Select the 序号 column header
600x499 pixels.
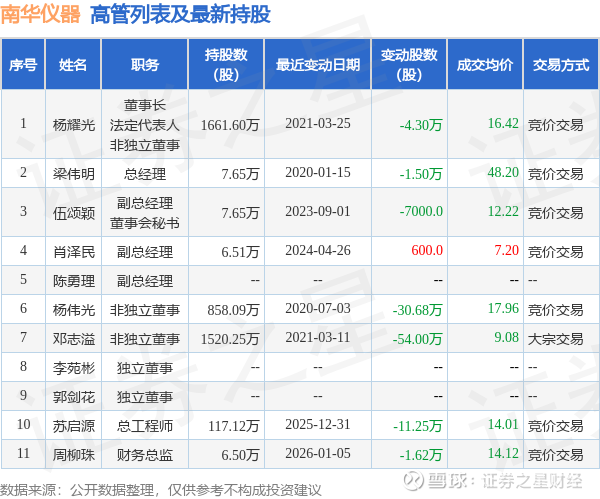(23, 64)
